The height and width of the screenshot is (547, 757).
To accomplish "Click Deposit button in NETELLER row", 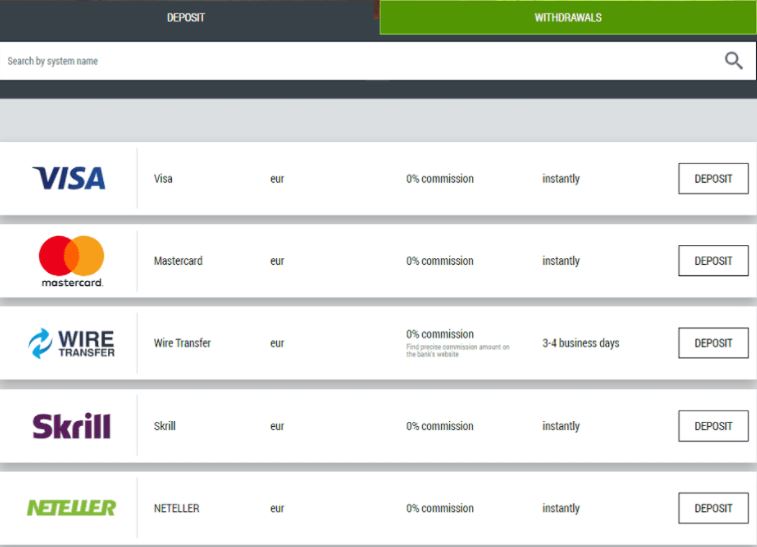I will tap(713, 508).
